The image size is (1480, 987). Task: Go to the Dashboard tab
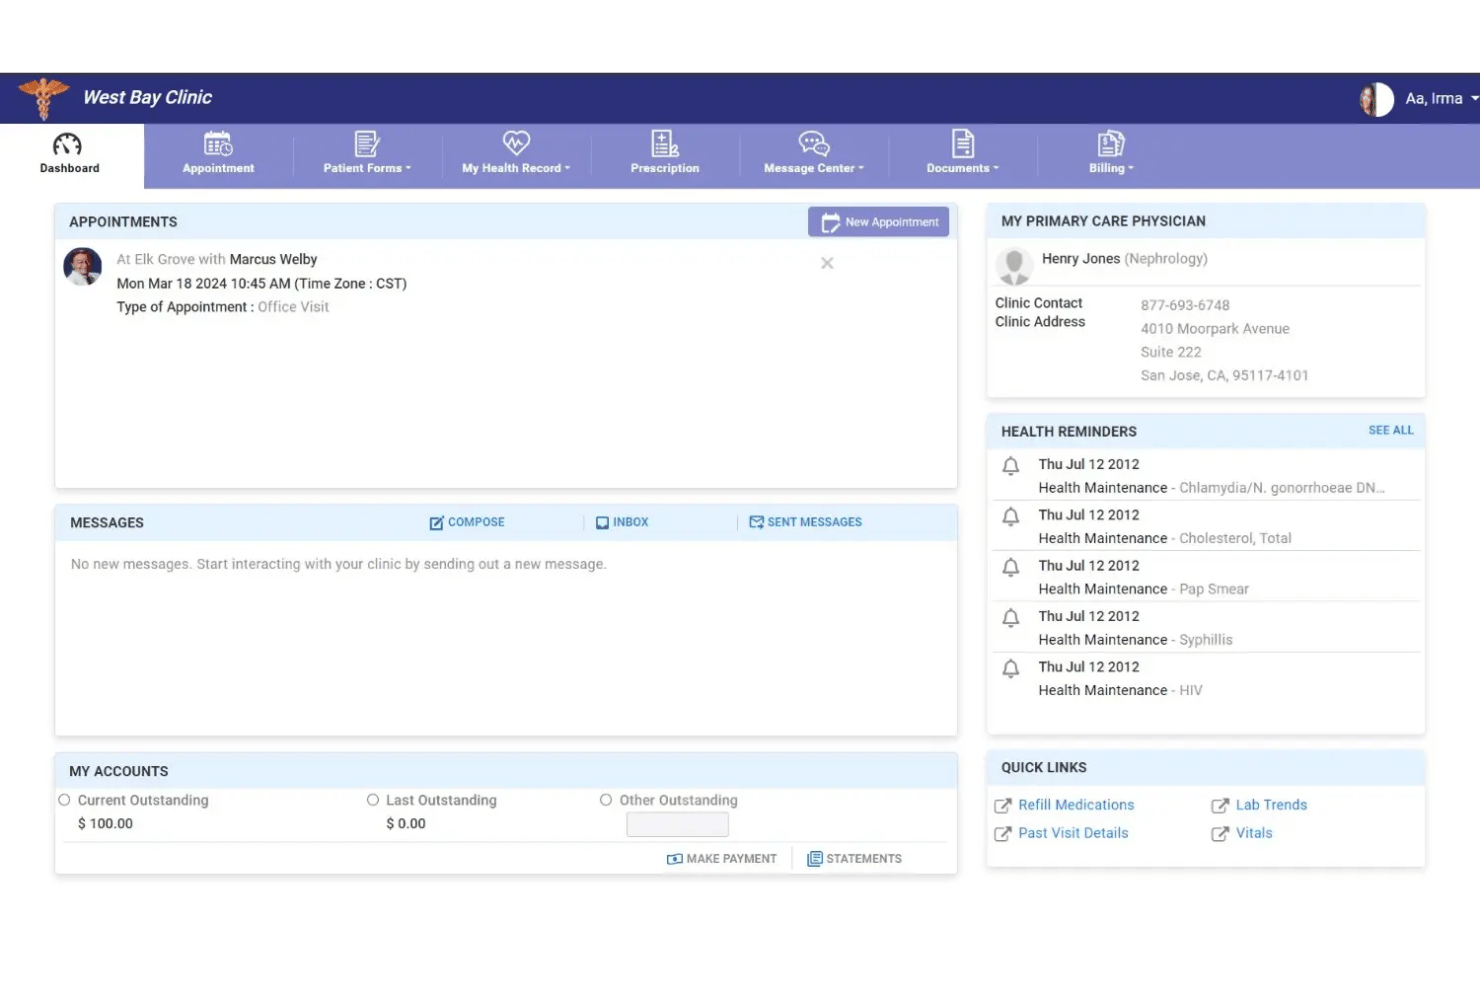point(70,156)
